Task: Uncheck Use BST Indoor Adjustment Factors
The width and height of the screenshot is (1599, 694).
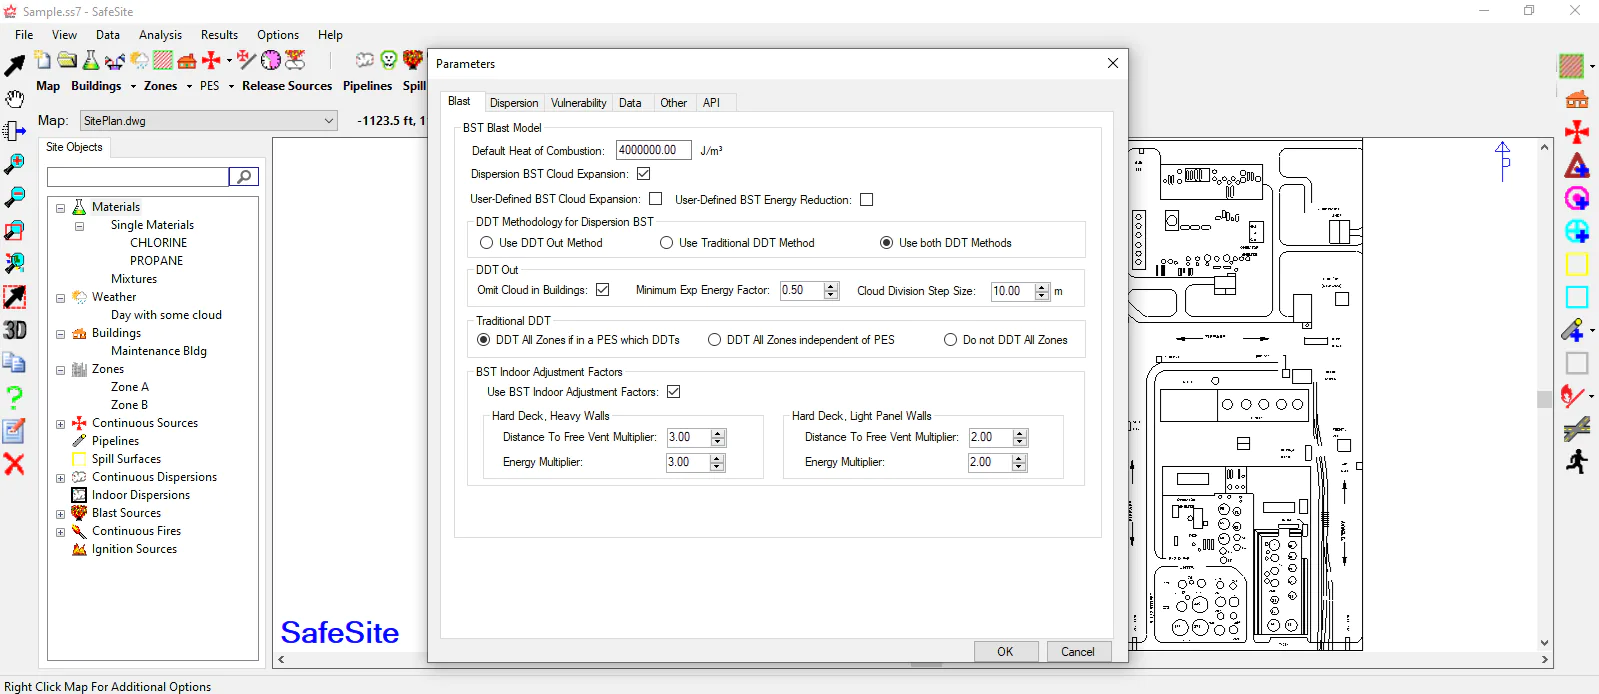Action: (674, 392)
